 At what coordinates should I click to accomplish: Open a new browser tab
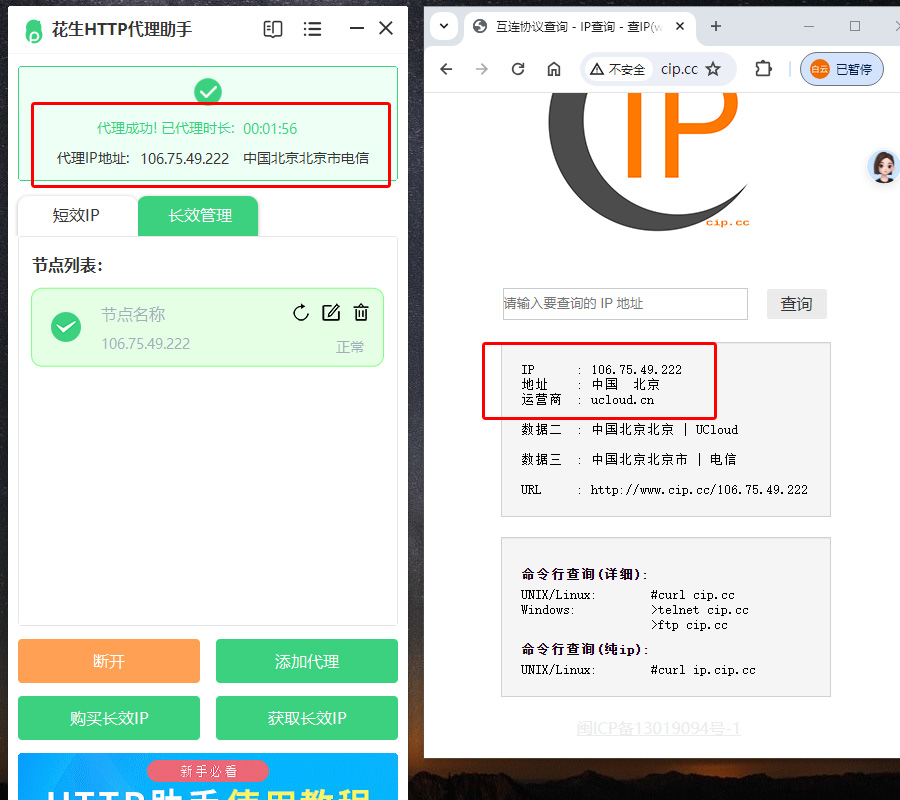(x=716, y=26)
